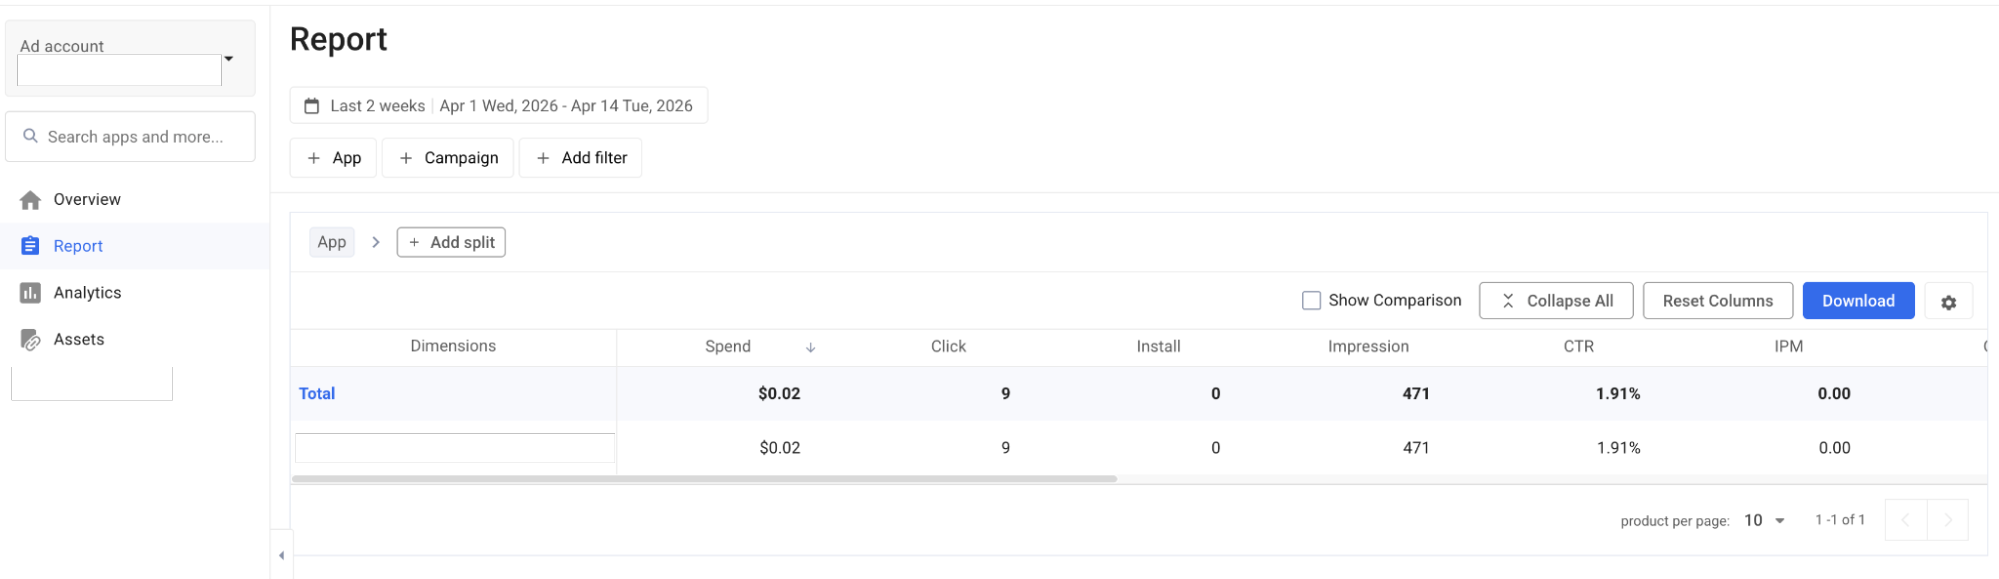The width and height of the screenshot is (1999, 579).
Task: Open table settings gear icon
Action: point(1948,301)
